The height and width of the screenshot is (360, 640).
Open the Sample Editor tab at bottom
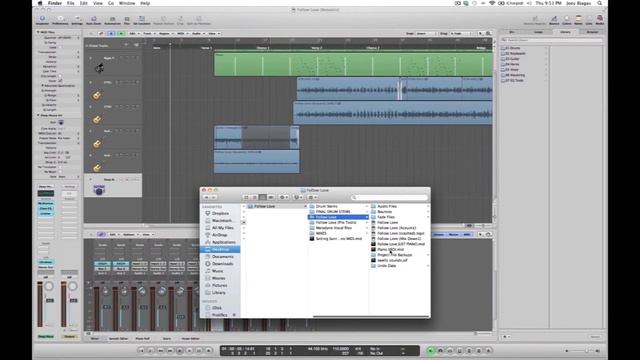pos(118,338)
